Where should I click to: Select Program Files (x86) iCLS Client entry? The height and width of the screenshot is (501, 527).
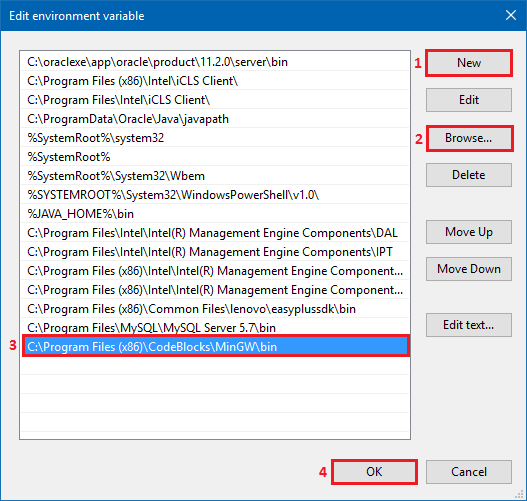[215, 81]
